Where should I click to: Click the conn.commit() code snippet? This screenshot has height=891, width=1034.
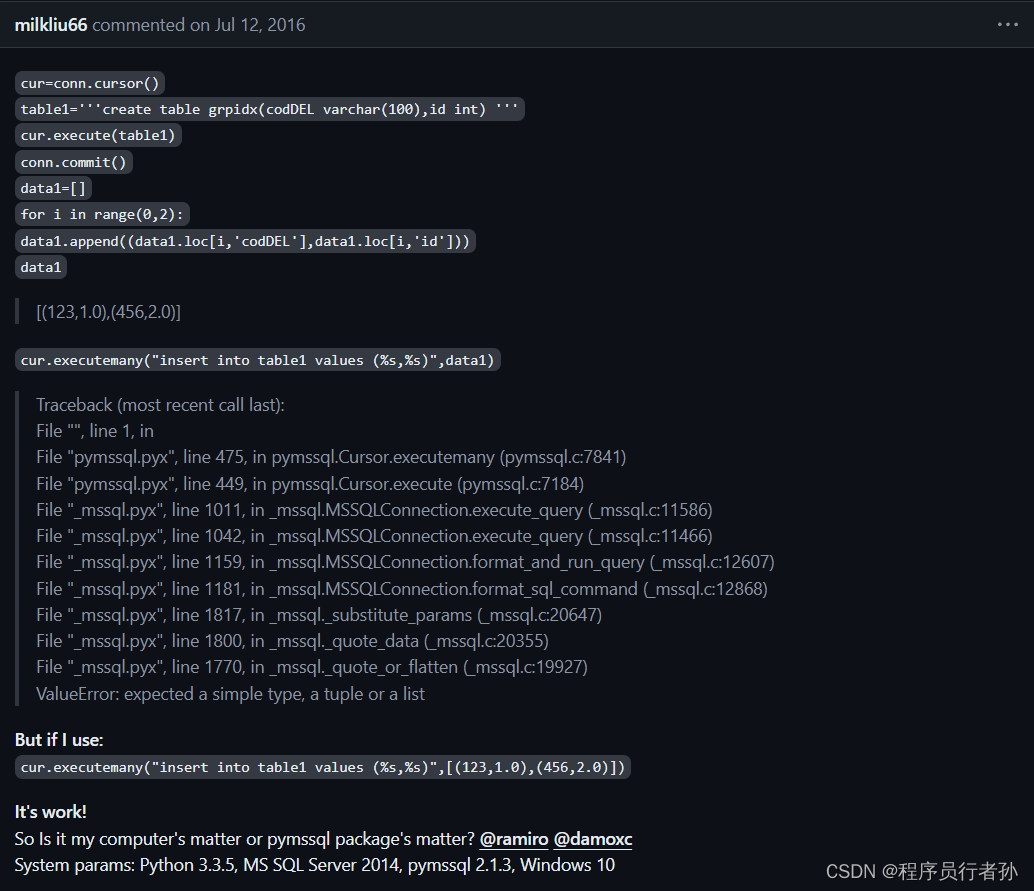click(73, 161)
